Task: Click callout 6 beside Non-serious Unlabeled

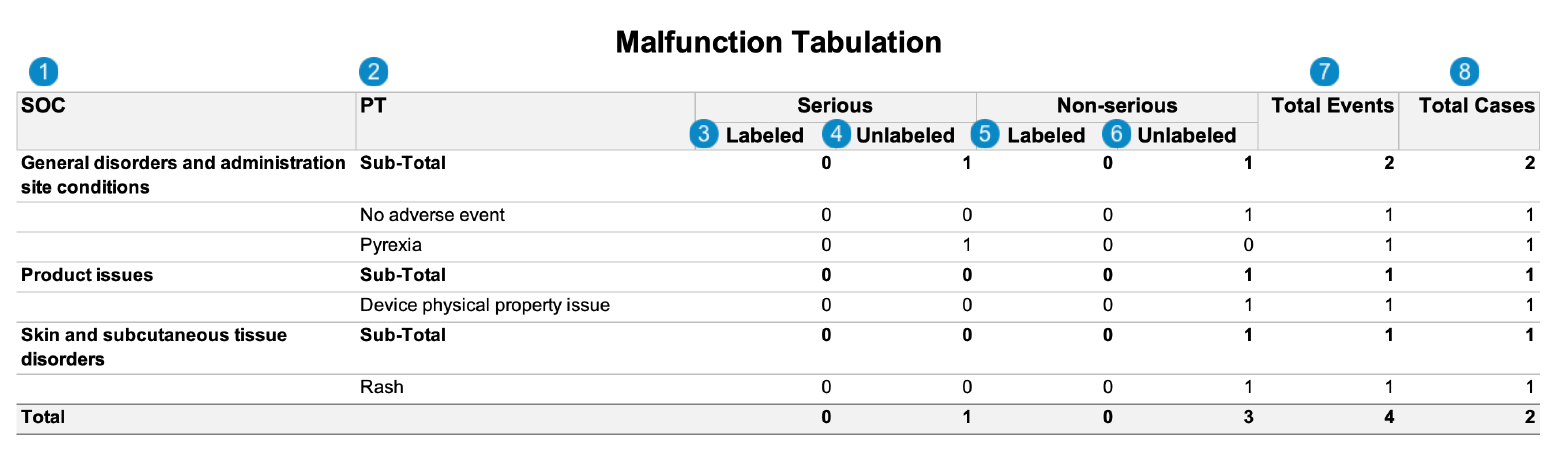Action: [1118, 135]
